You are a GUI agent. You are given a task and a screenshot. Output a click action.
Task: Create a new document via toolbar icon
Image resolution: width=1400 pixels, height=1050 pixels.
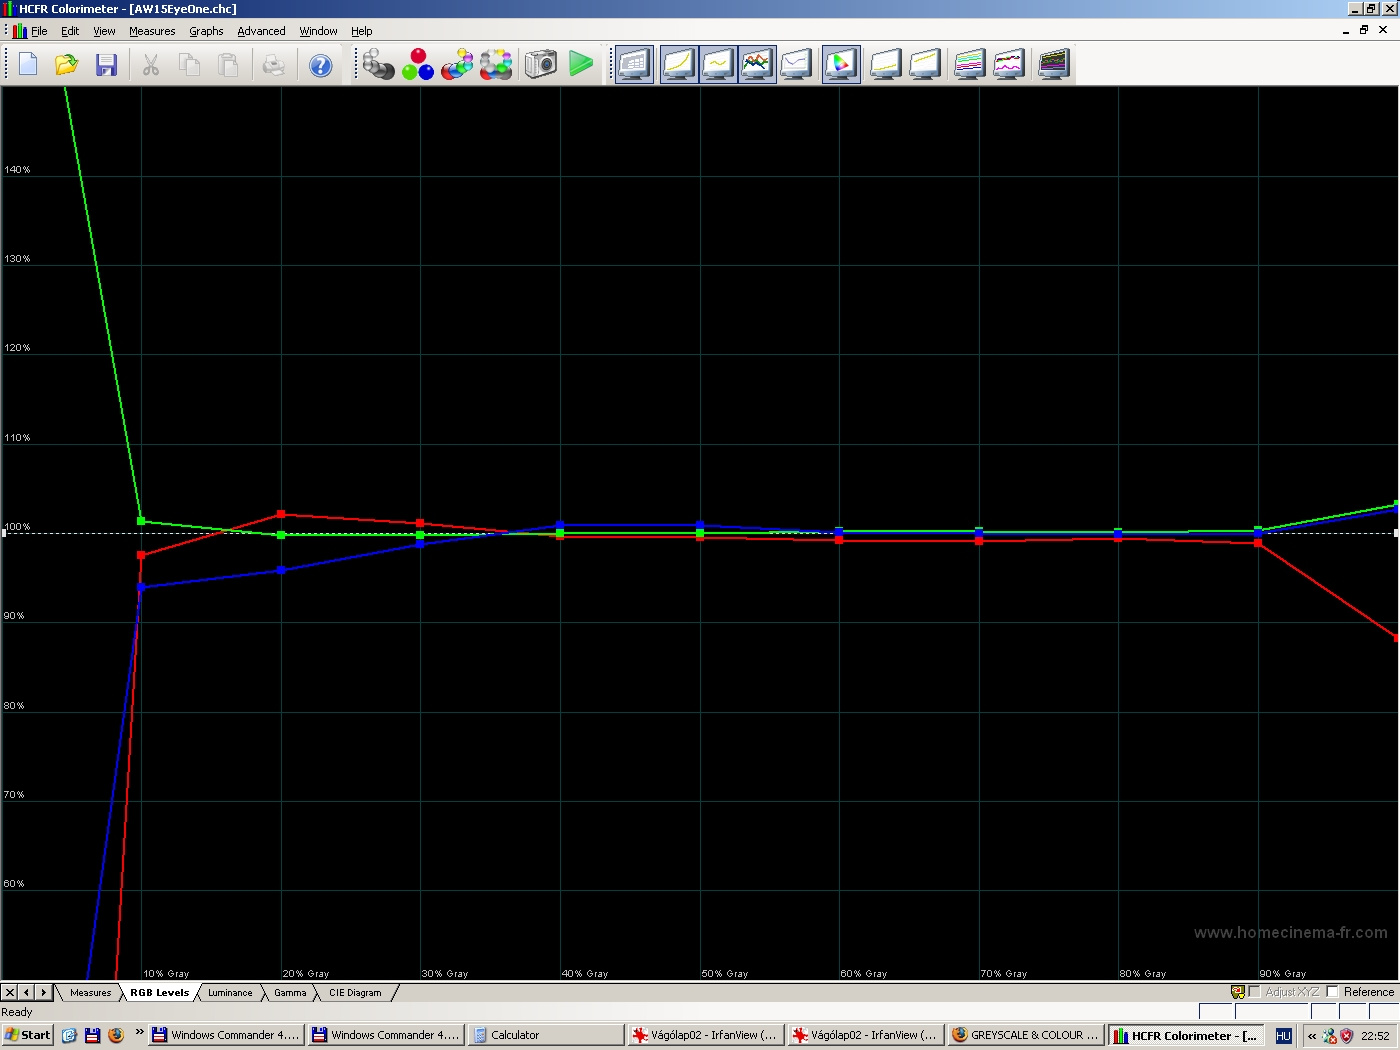point(28,65)
